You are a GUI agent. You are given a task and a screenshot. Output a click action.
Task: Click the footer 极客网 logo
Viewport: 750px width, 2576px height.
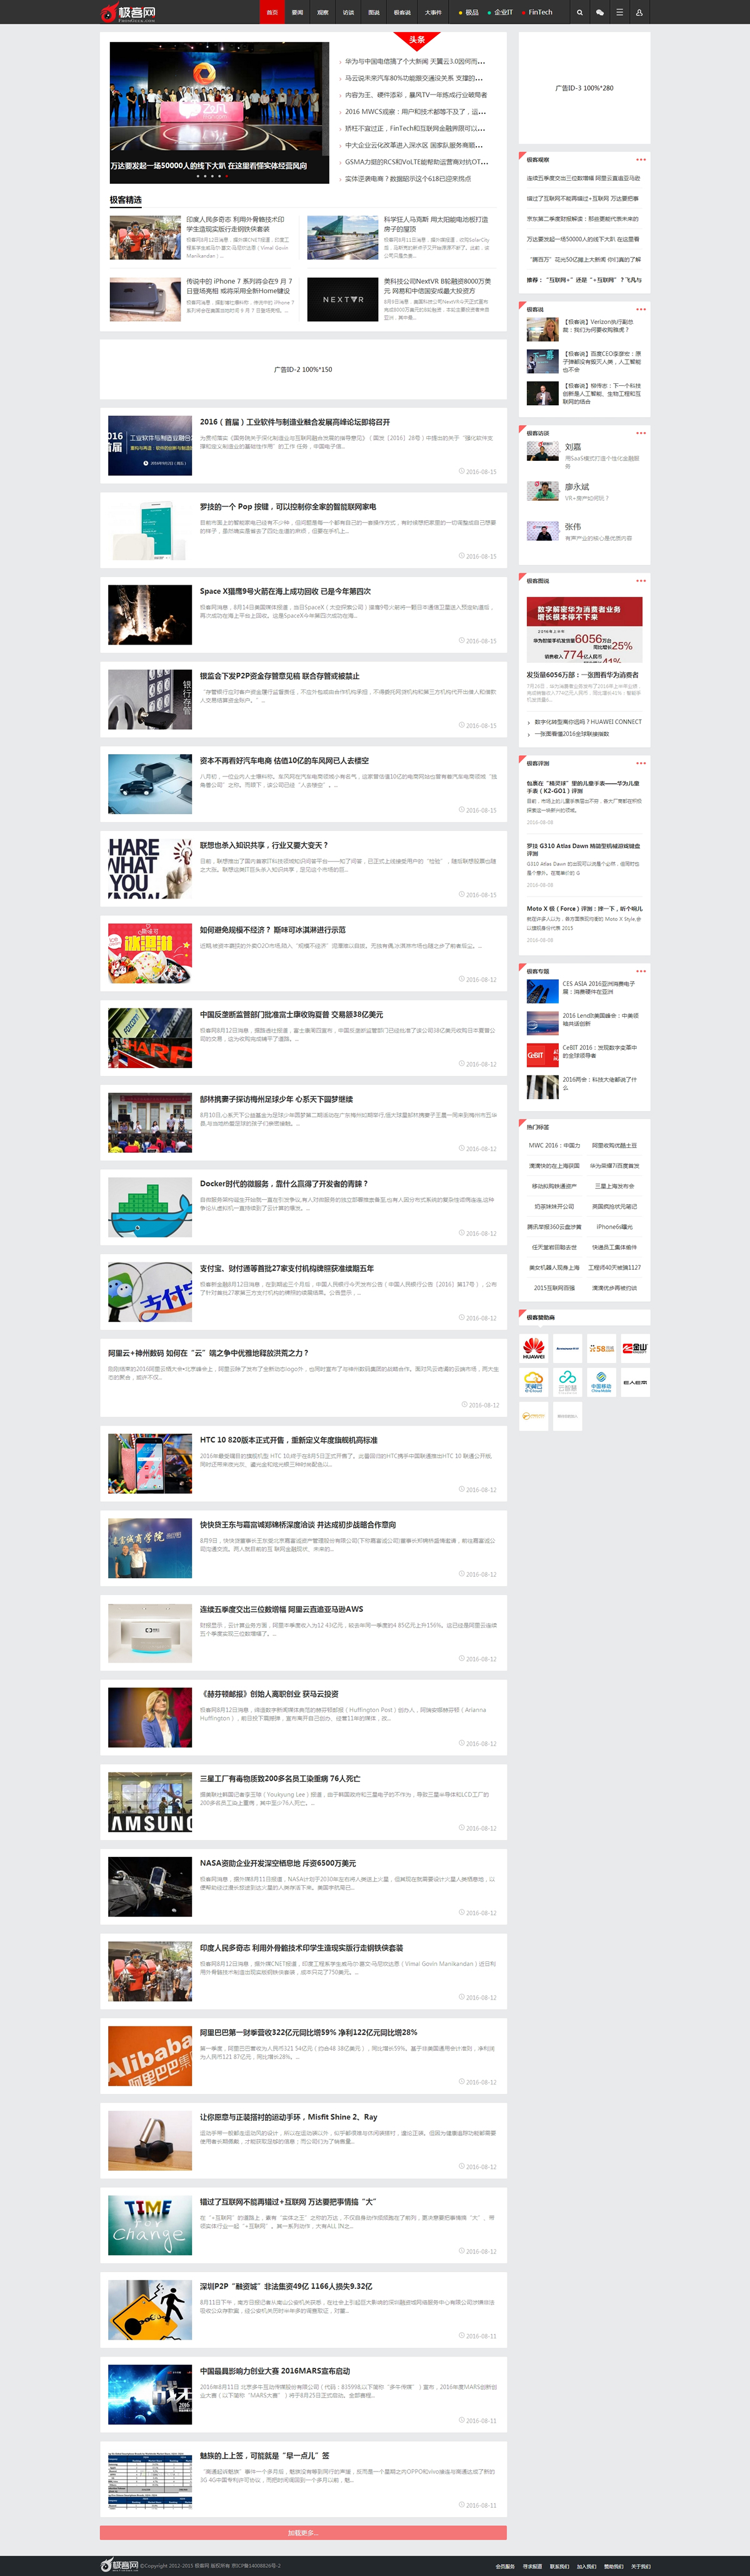click(x=120, y=2565)
